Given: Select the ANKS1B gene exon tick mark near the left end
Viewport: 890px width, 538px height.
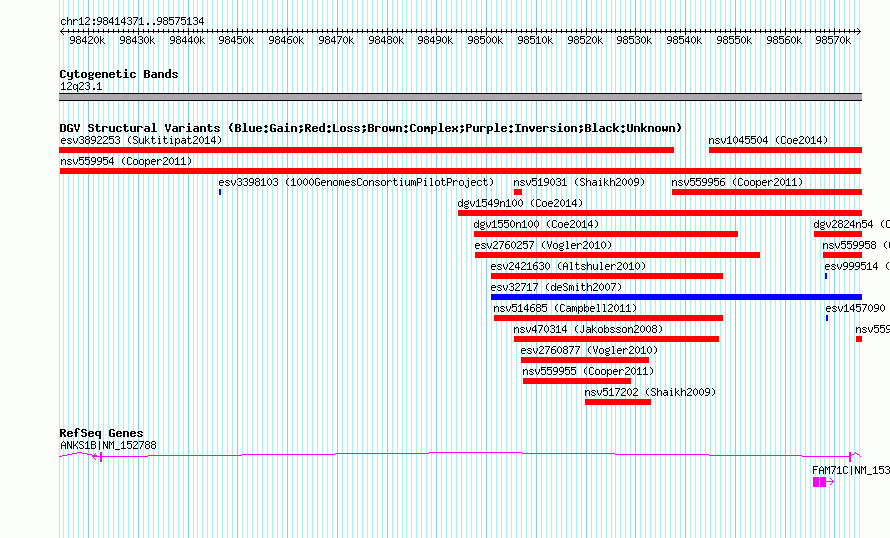Looking at the screenshot, I should click(100, 457).
